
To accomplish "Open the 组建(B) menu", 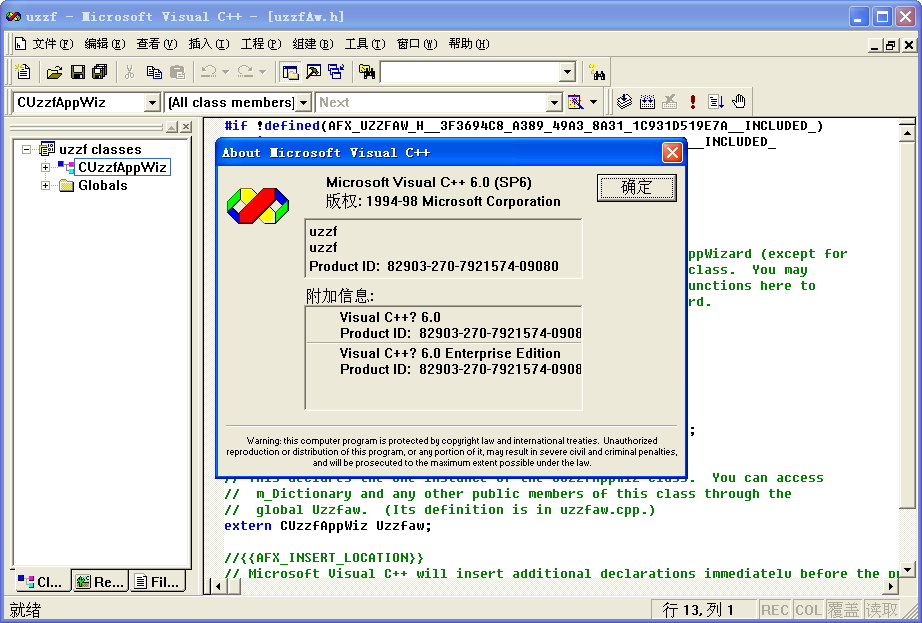I will [x=313, y=44].
